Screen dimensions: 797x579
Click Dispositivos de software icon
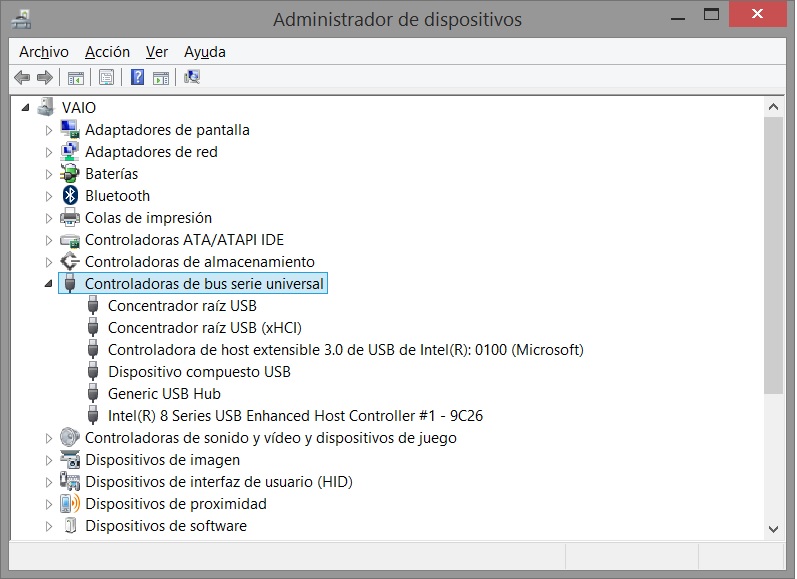pos(71,526)
